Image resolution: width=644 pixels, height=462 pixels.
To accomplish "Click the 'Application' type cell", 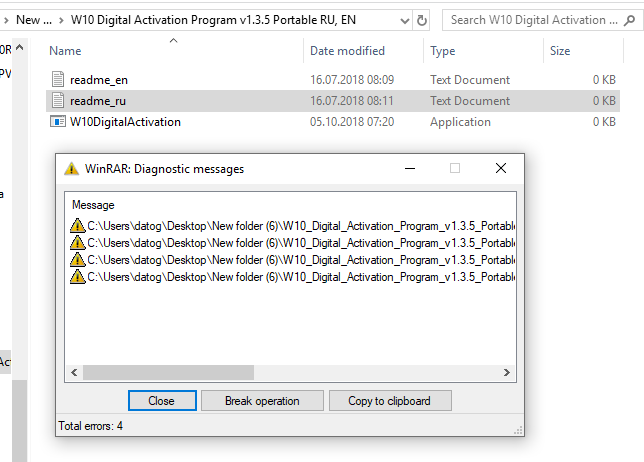I will 460,122.
